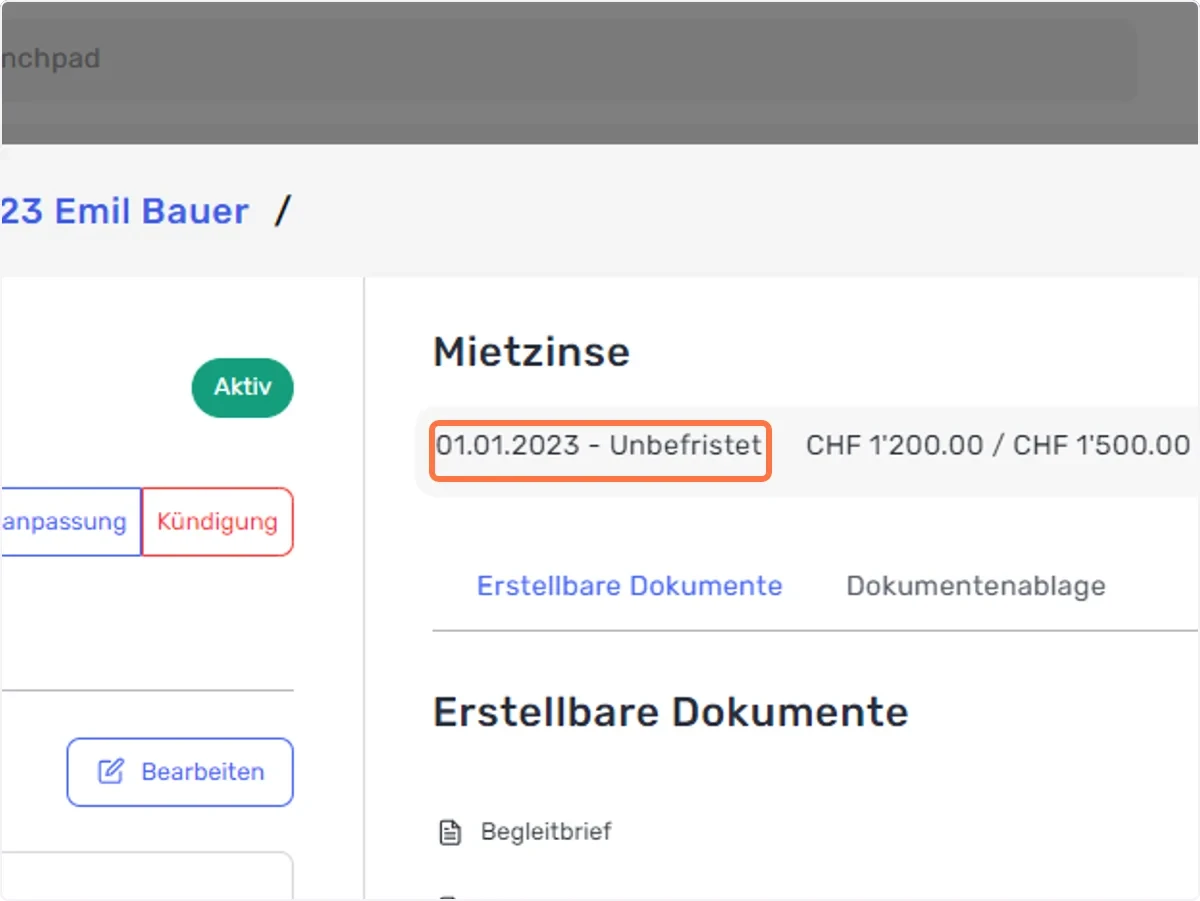Click the CHF 1'200.00 / CHF 1'500.00 amount
1200x901 pixels.
pyautogui.click(x=998, y=446)
